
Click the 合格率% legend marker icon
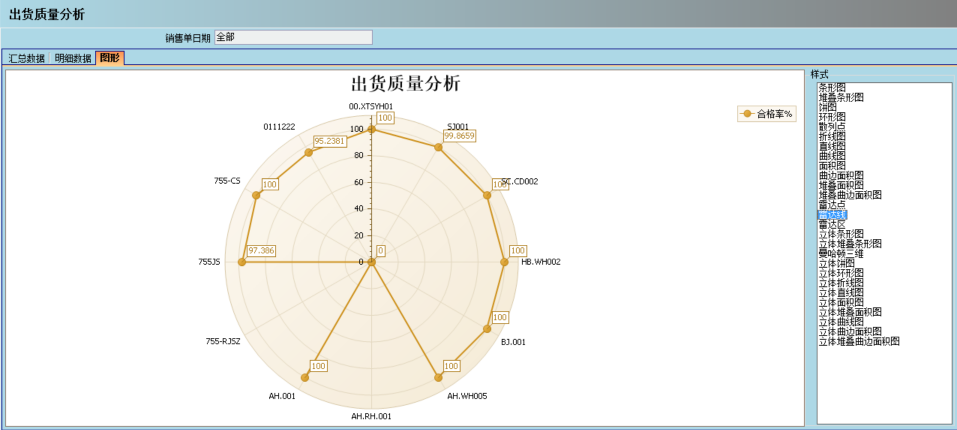coord(746,114)
